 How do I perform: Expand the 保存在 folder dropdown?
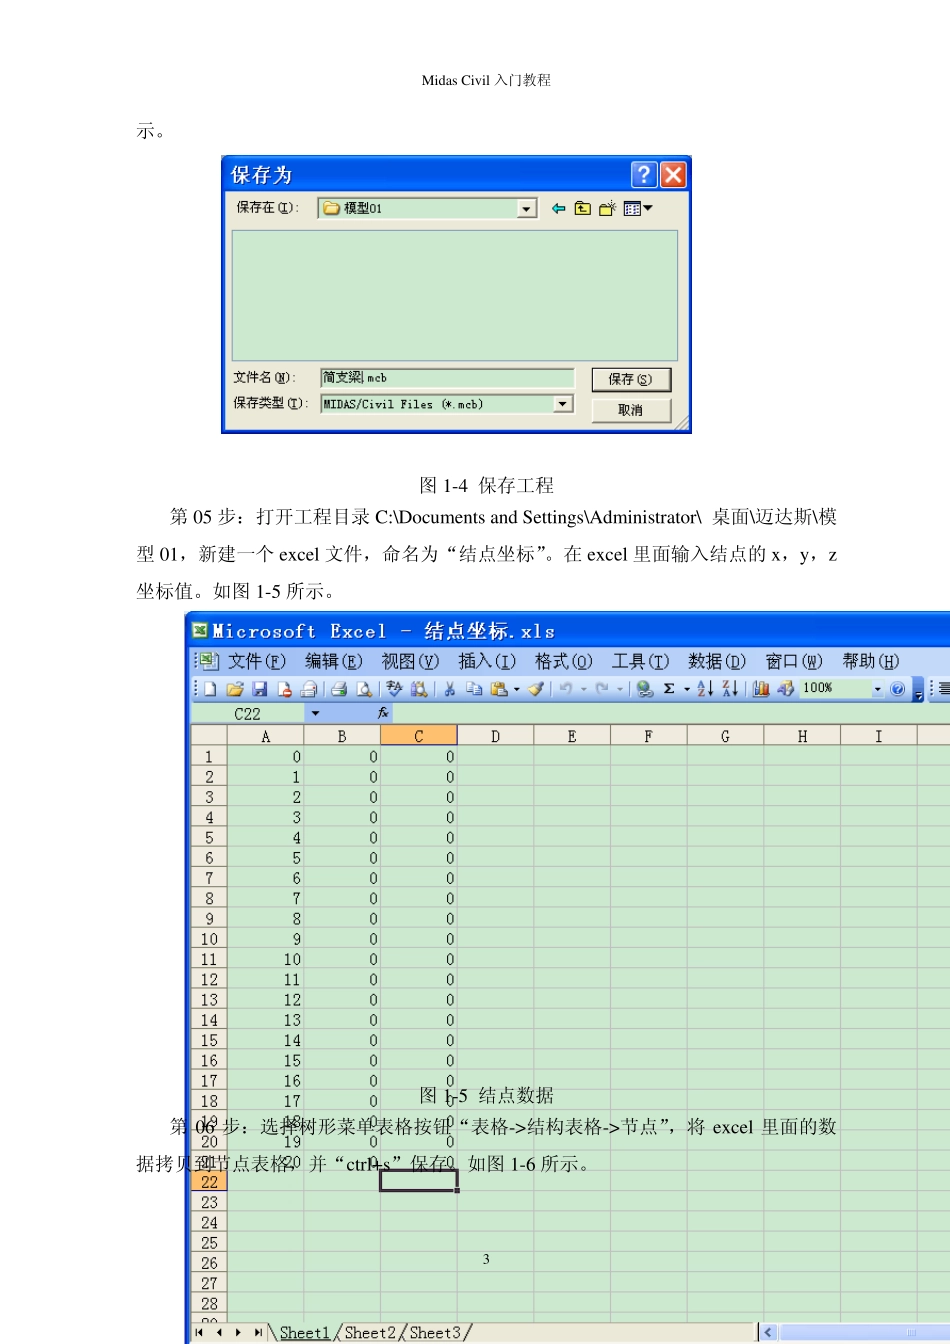coord(527,208)
